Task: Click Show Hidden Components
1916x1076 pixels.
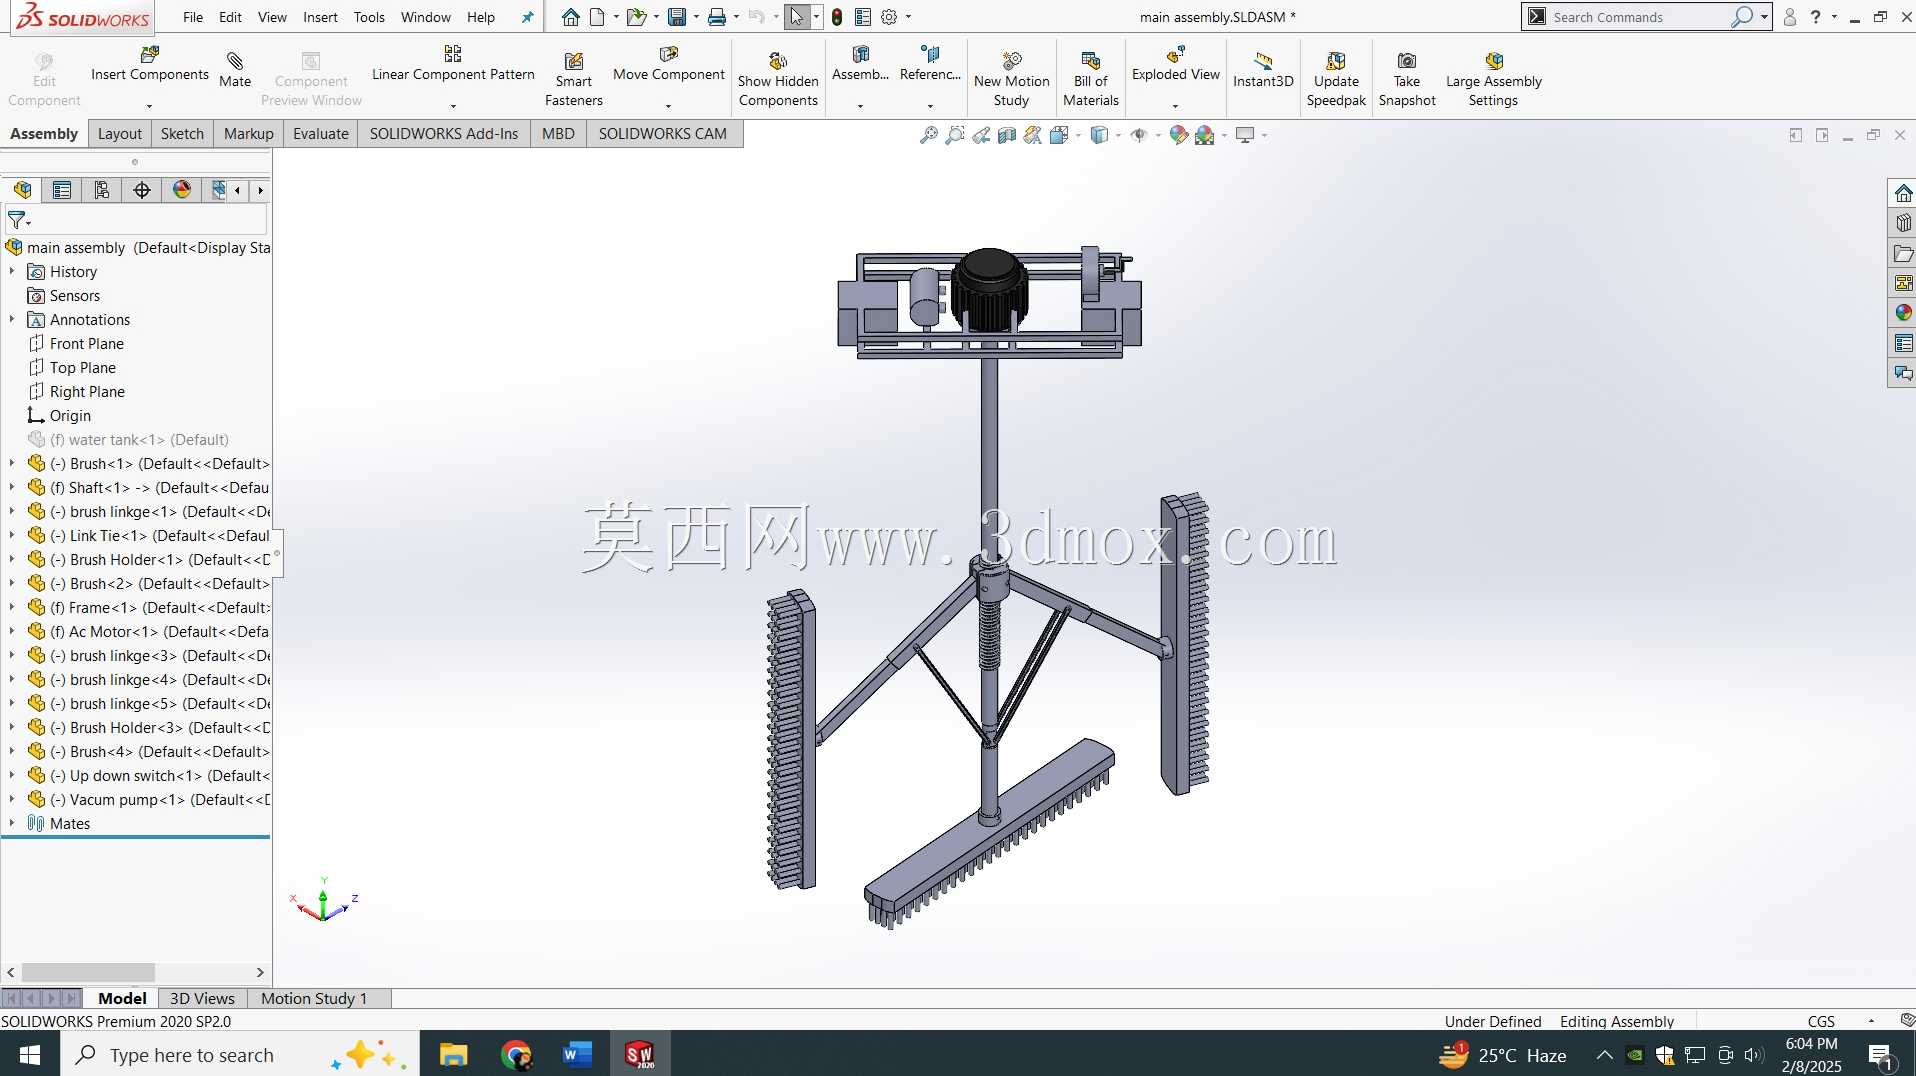Action: coord(778,80)
